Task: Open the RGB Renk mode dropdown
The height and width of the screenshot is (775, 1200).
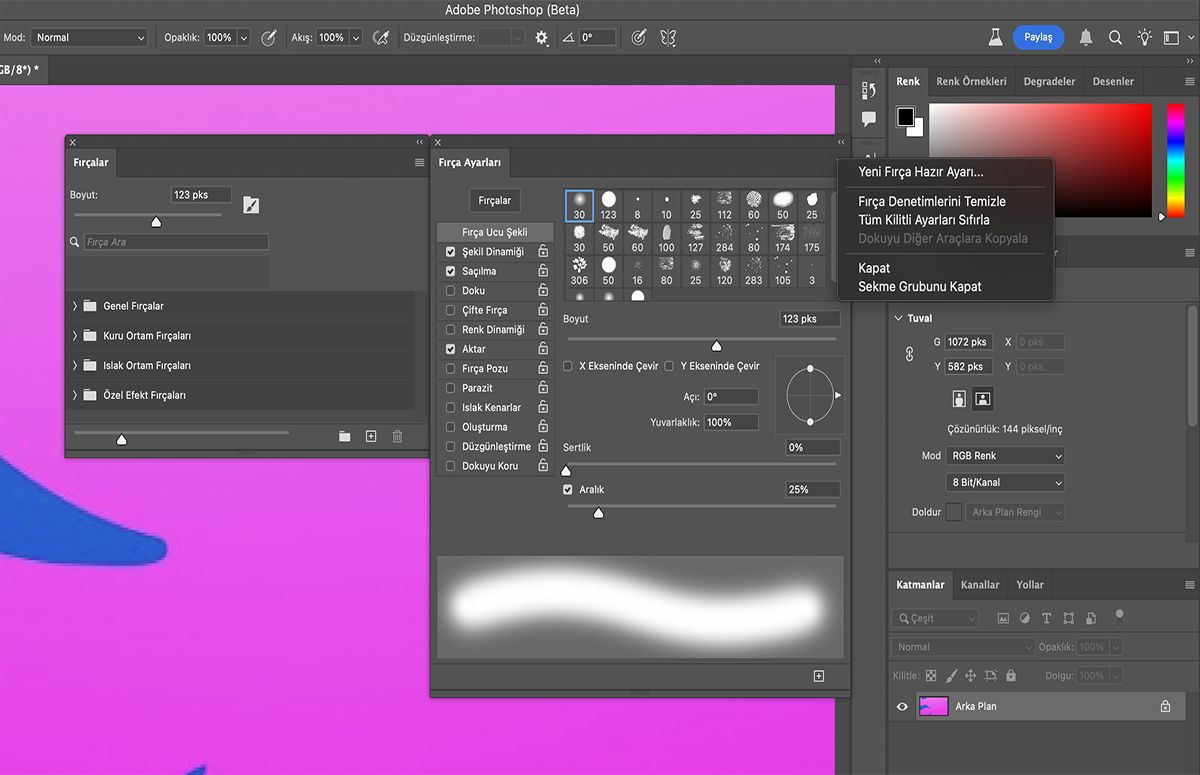Action: point(1005,456)
